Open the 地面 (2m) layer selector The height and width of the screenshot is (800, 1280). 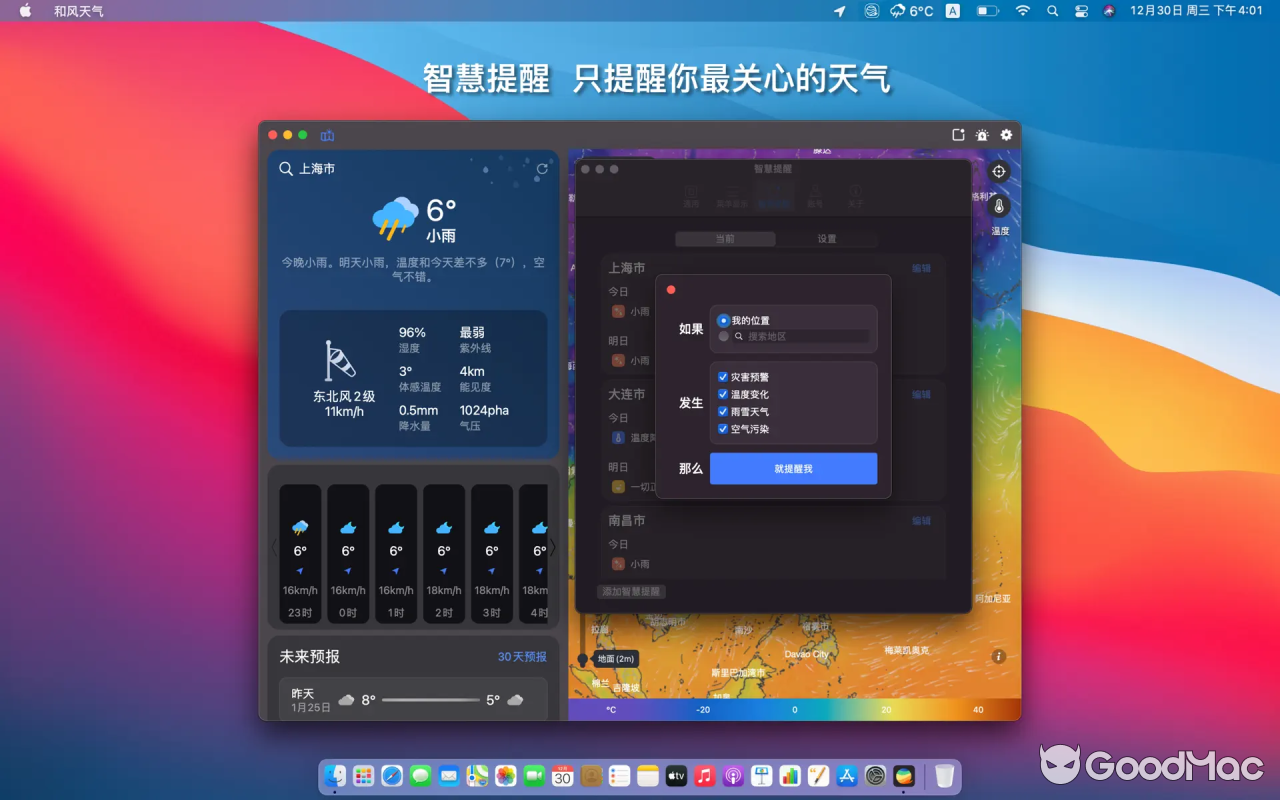point(614,659)
